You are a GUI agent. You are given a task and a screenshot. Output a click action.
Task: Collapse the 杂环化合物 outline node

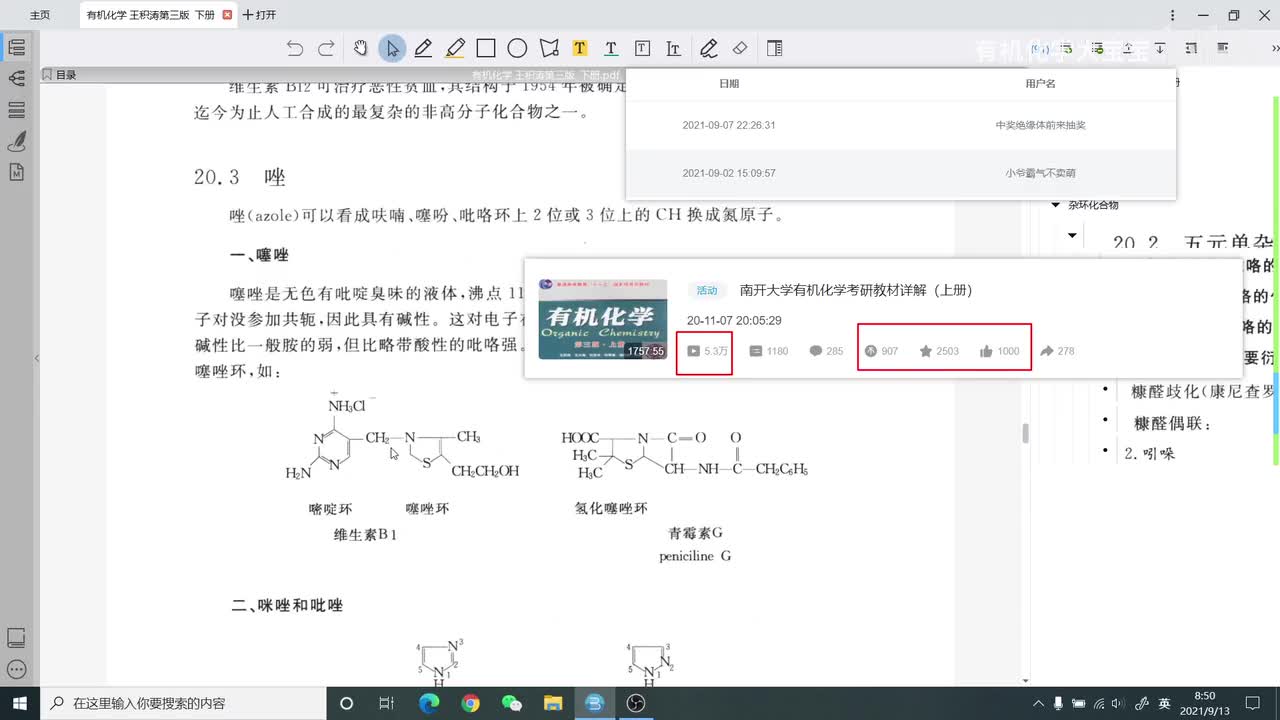tap(1055, 205)
